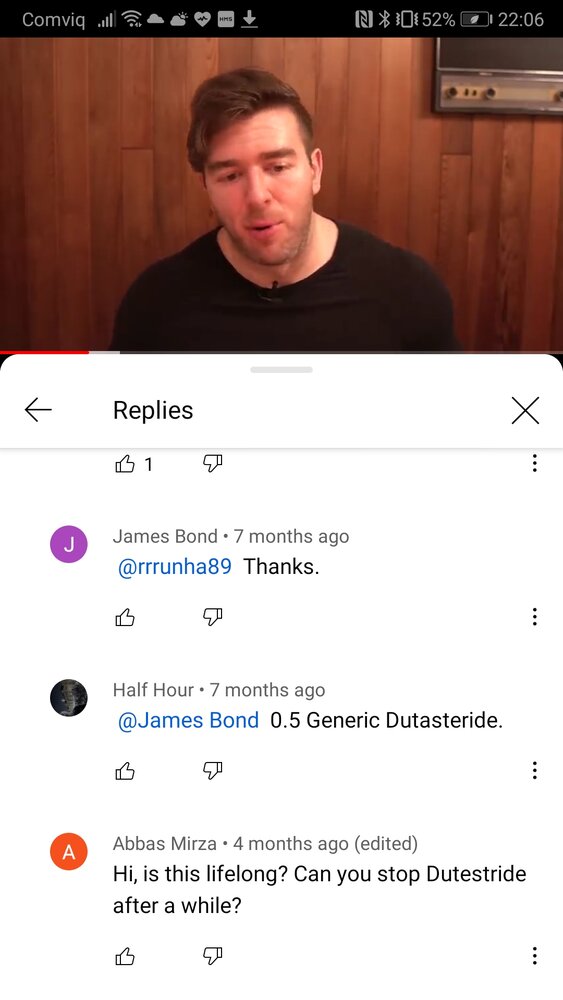563x1000 pixels.
Task: Like Half Hour's Dutasteride reply
Action: click(x=125, y=771)
